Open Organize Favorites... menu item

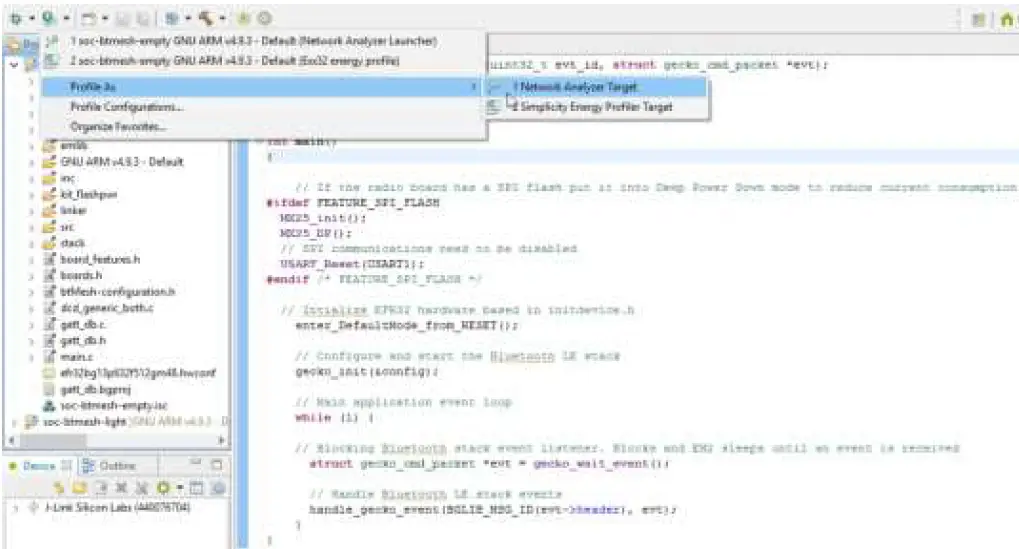point(264,127)
